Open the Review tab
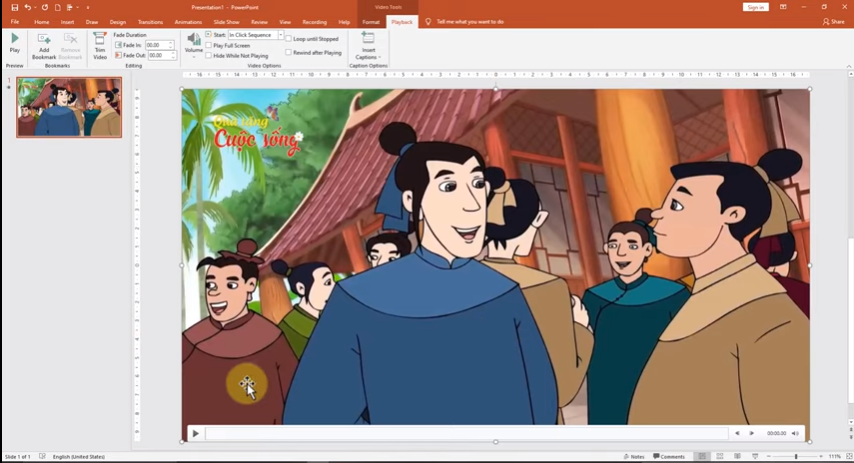854x463 pixels. click(259, 22)
